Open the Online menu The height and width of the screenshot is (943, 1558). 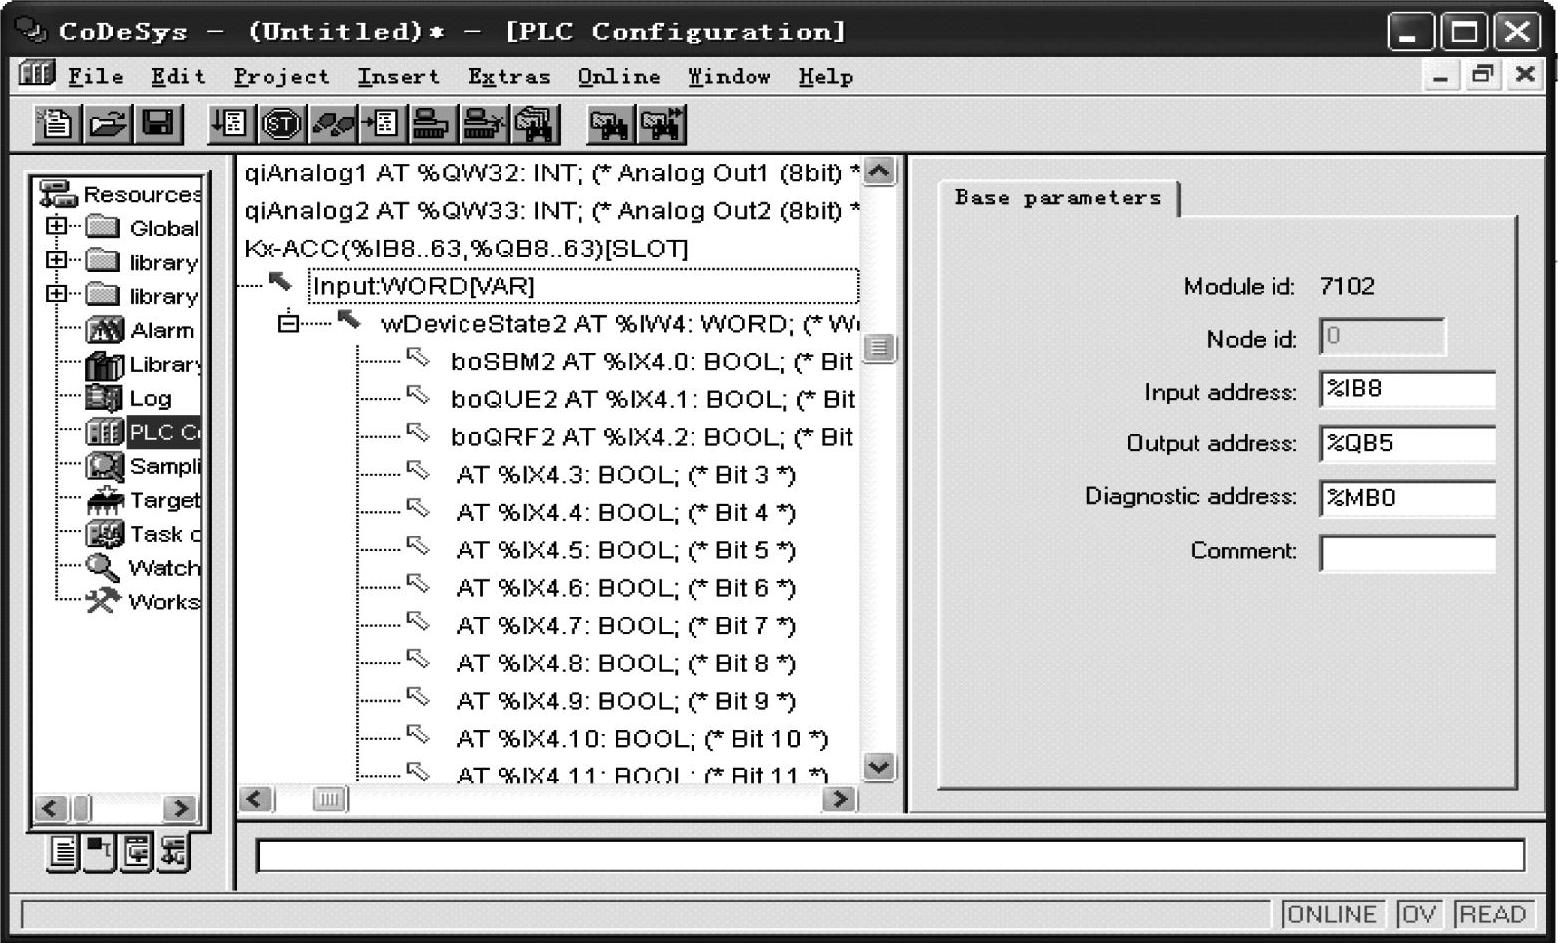(618, 77)
